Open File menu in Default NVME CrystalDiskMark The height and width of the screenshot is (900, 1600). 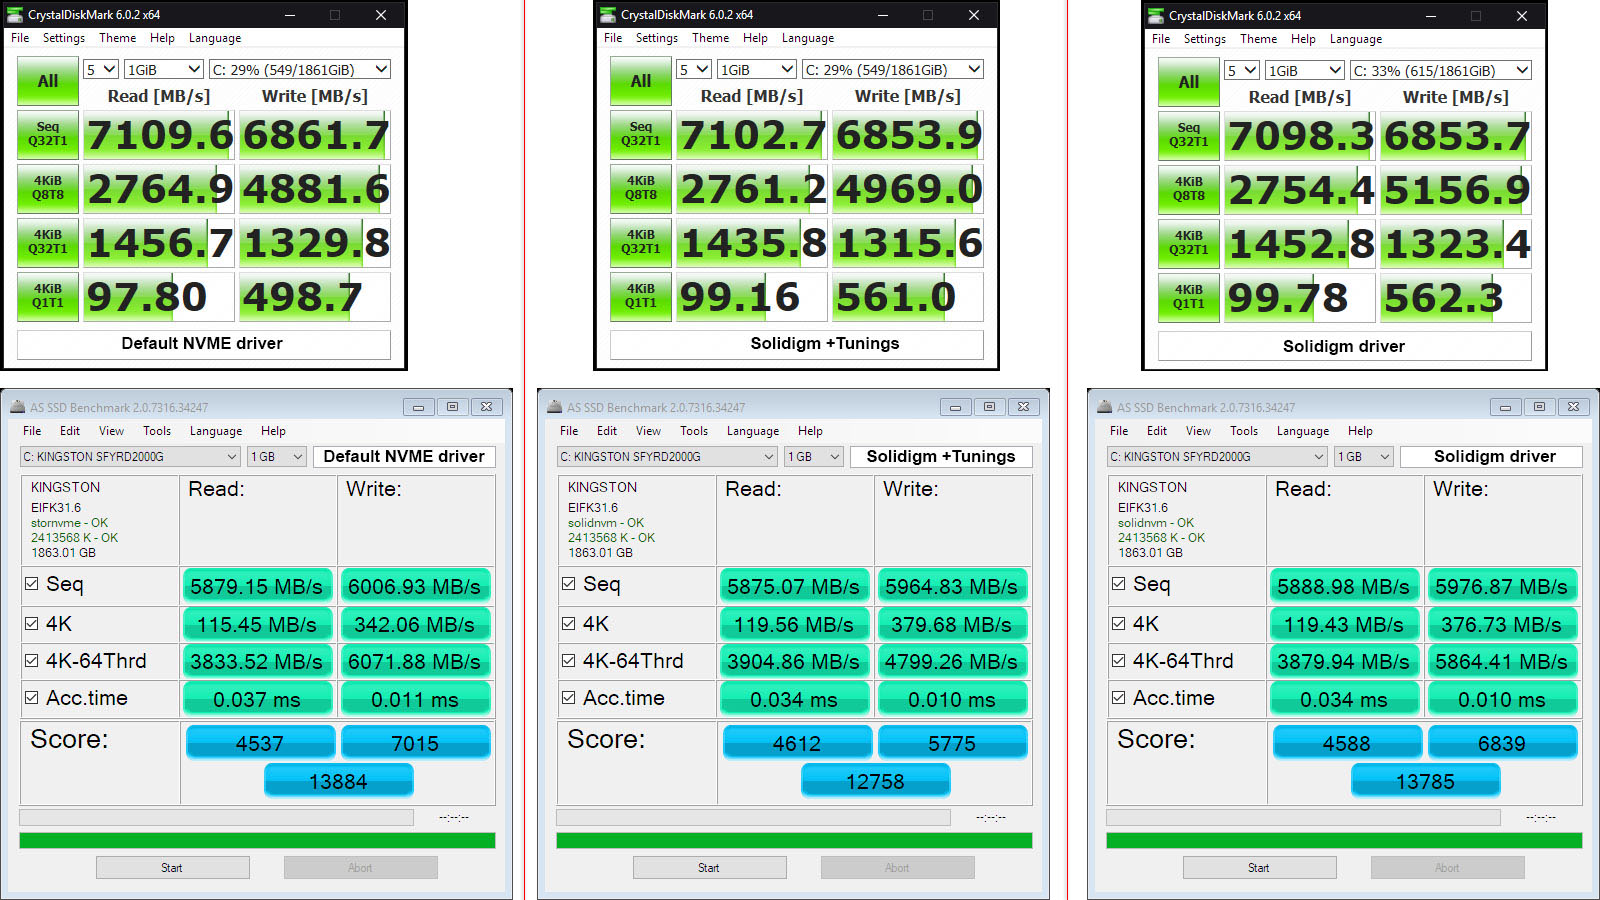tap(20, 38)
